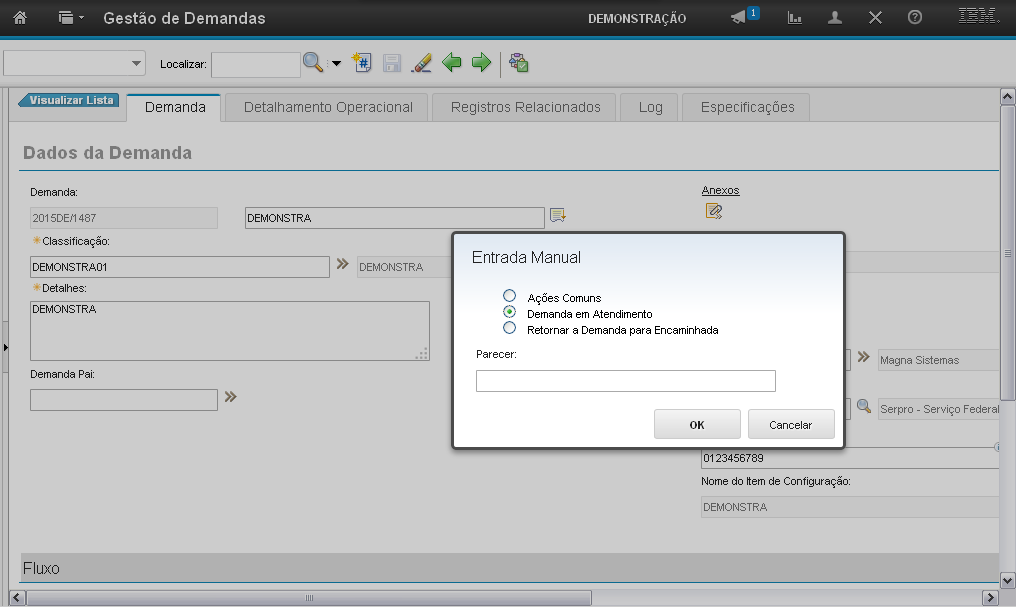Open the reports bar chart icon
Screen dimensions: 1016x607
point(795,18)
